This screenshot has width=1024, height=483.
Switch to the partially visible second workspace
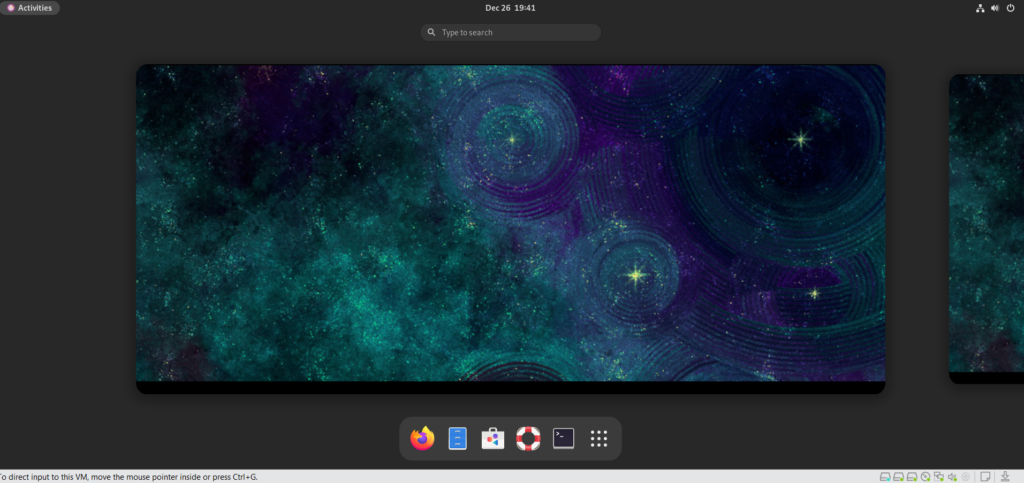(986, 228)
